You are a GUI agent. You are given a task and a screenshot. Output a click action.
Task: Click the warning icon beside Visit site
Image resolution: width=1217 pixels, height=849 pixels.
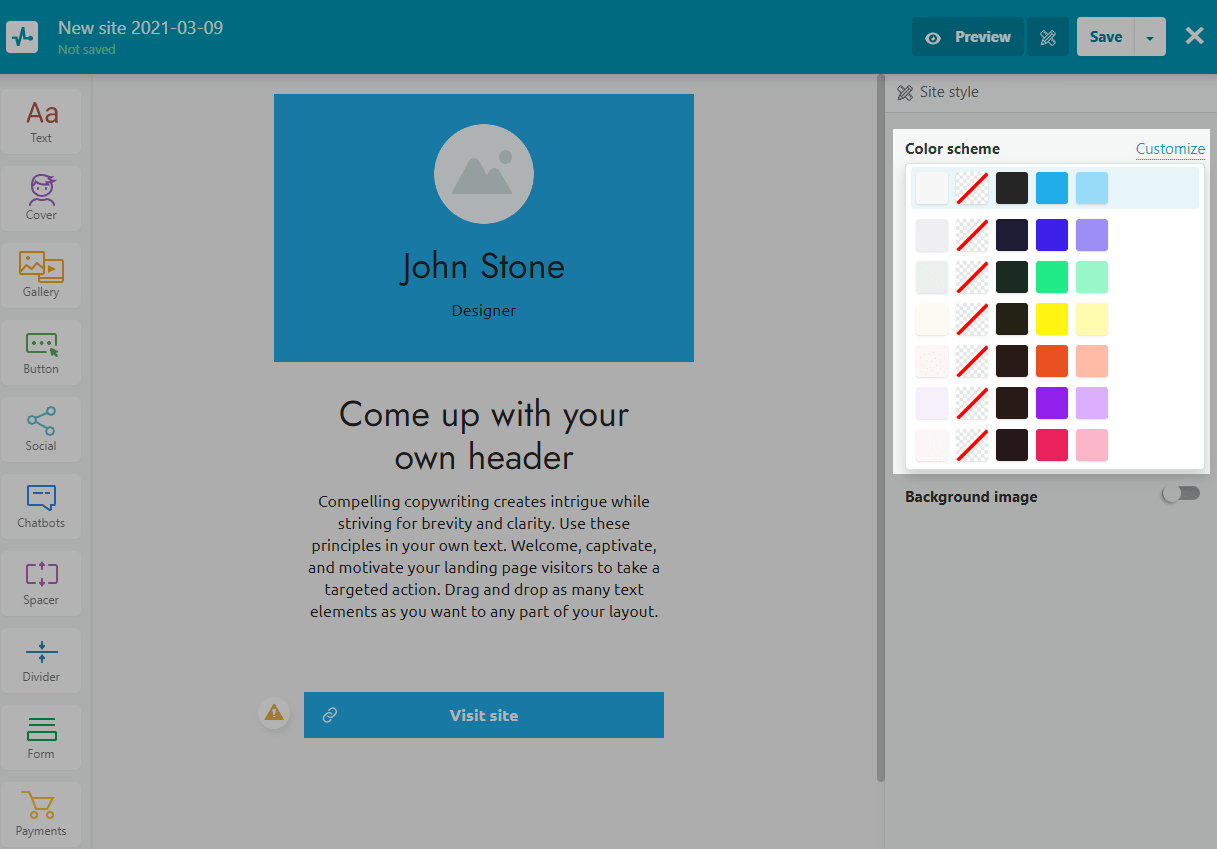click(x=273, y=713)
